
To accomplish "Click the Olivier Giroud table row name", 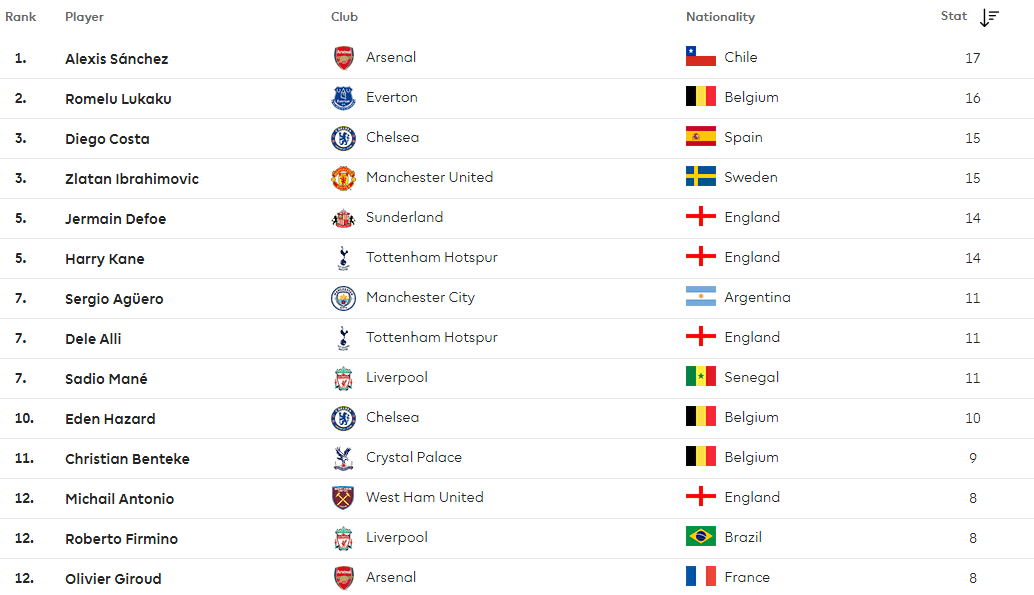I will tap(113, 579).
